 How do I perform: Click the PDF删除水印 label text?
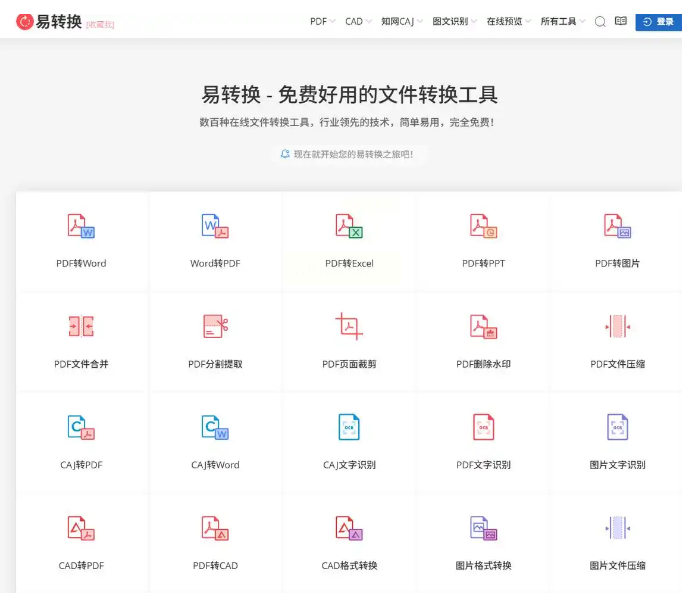click(x=483, y=364)
